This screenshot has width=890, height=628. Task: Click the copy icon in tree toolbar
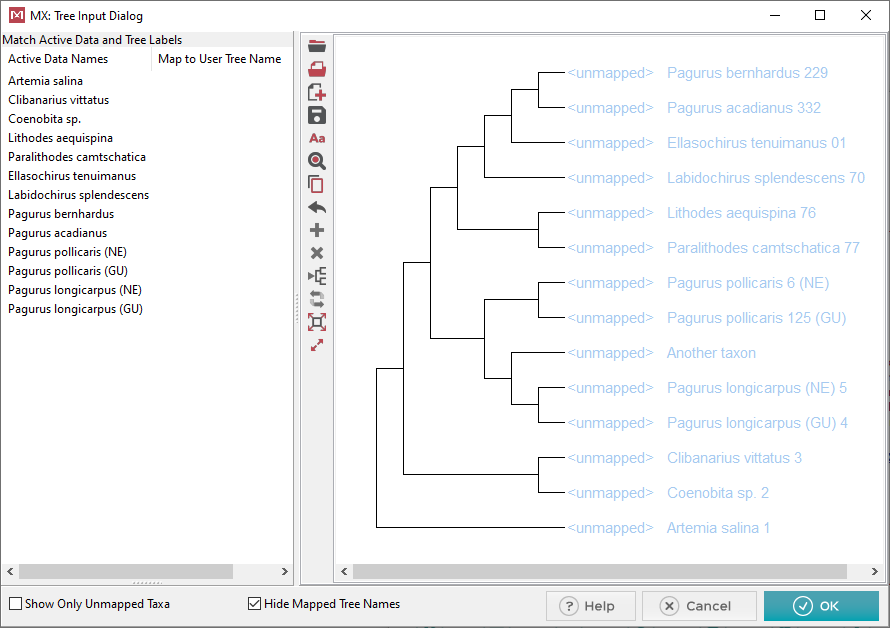(x=317, y=184)
